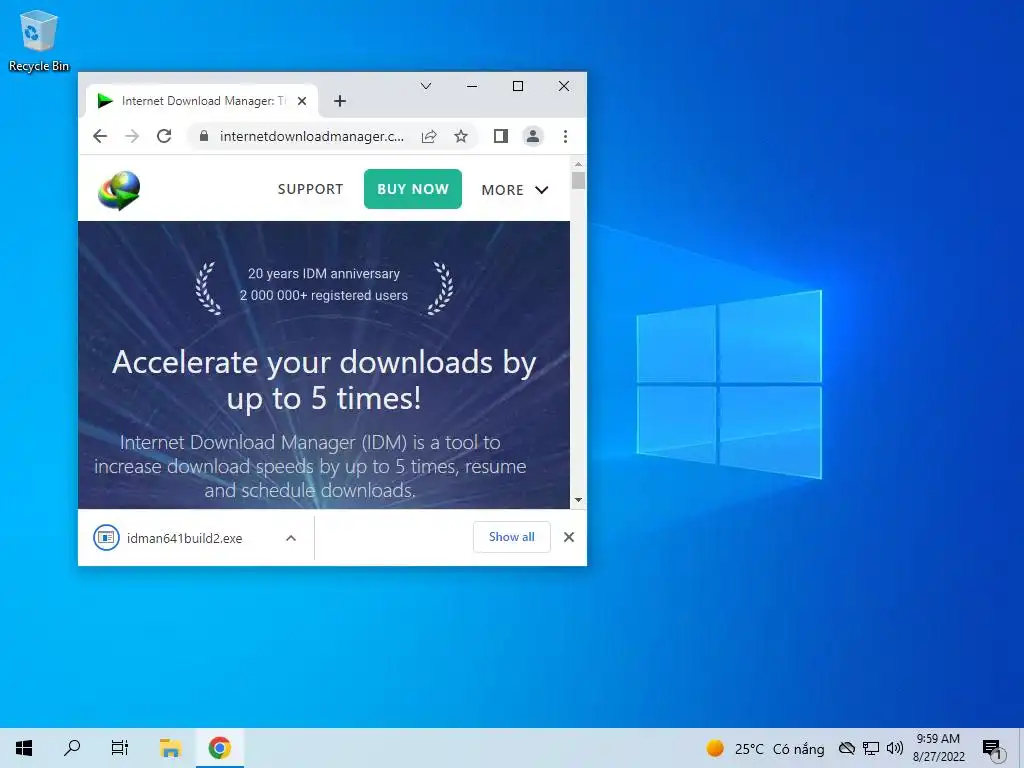Open network status tray icon
The width and height of the screenshot is (1024, 768).
point(871,748)
